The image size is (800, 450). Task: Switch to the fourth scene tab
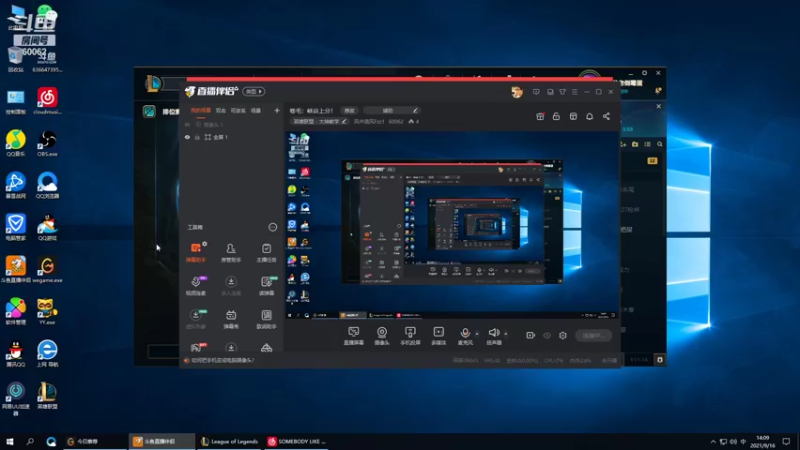click(x=256, y=110)
